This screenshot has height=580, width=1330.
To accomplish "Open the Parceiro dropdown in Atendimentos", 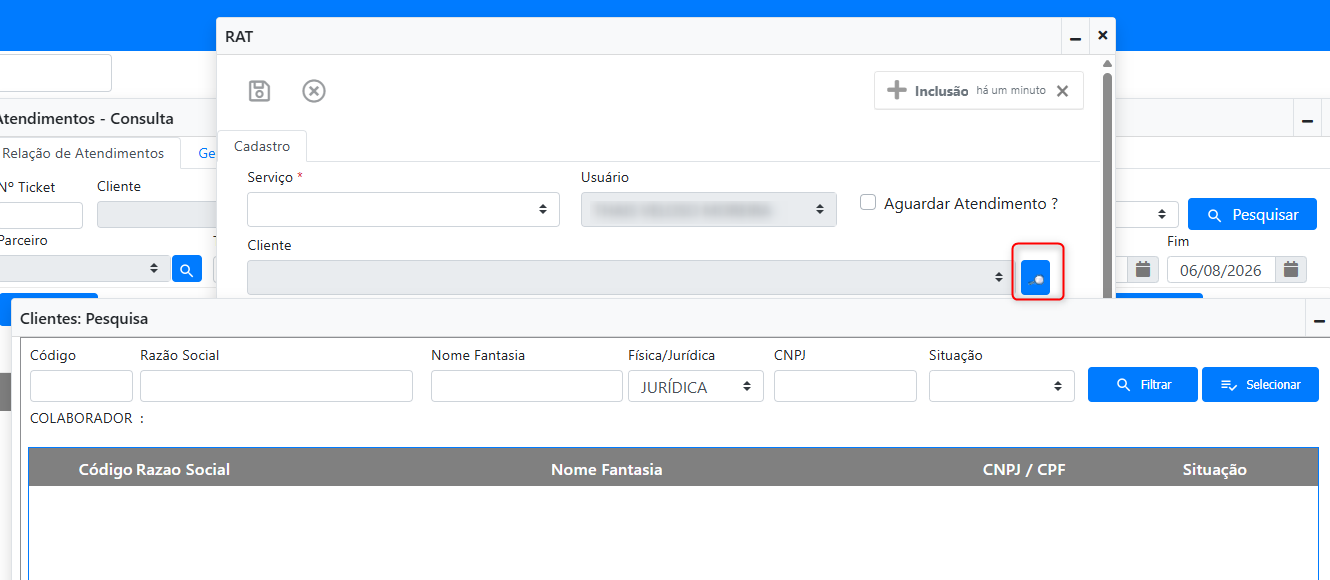I will pyautogui.click(x=83, y=269).
